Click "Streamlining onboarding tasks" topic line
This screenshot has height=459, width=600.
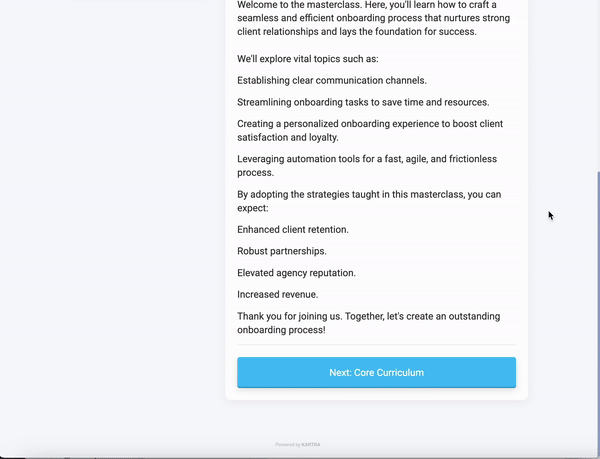(x=363, y=102)
